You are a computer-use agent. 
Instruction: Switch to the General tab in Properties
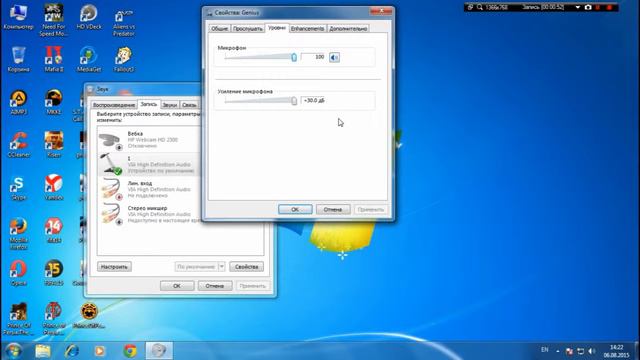pos(220,29)
